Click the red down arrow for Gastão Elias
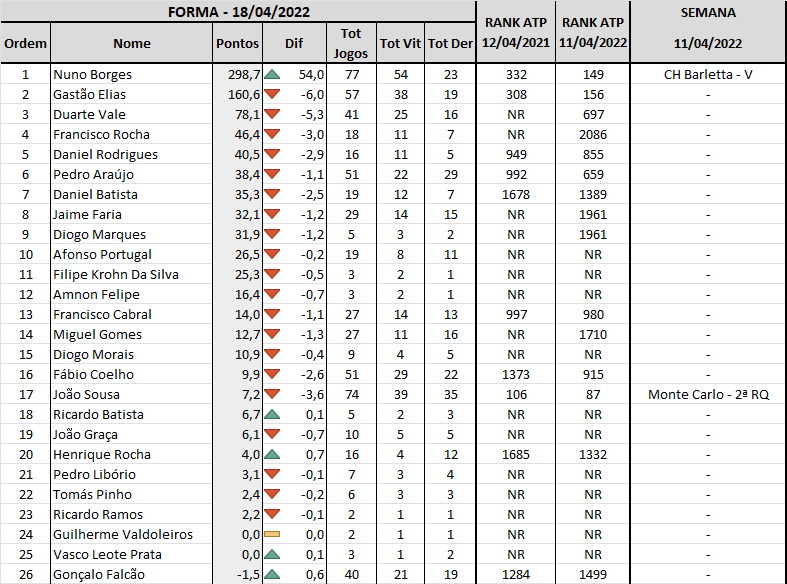787x584 pixels. coord(272,94)
